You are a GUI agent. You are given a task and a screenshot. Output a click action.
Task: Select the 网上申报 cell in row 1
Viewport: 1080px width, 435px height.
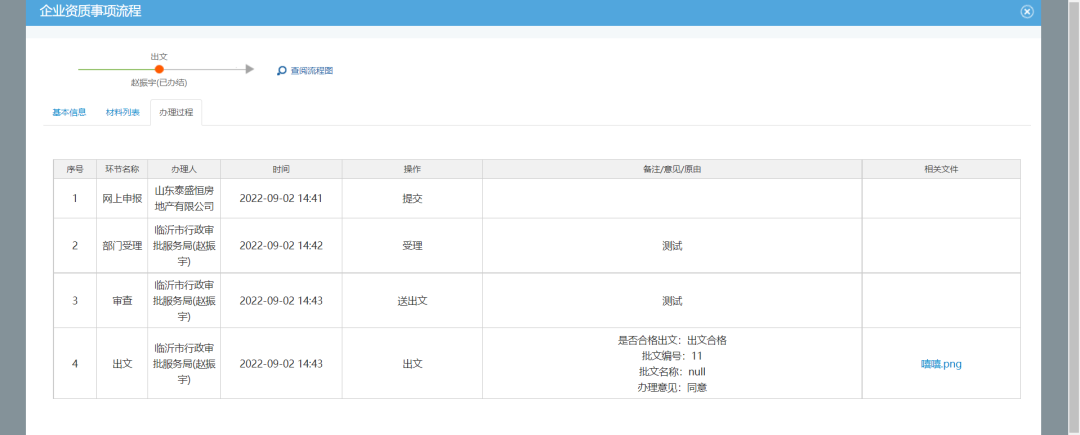122,198
